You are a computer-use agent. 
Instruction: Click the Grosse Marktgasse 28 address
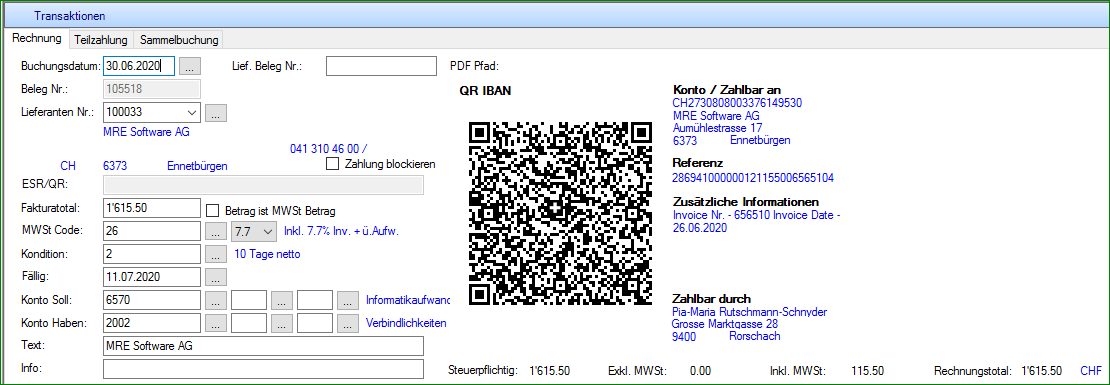(725, 324)
